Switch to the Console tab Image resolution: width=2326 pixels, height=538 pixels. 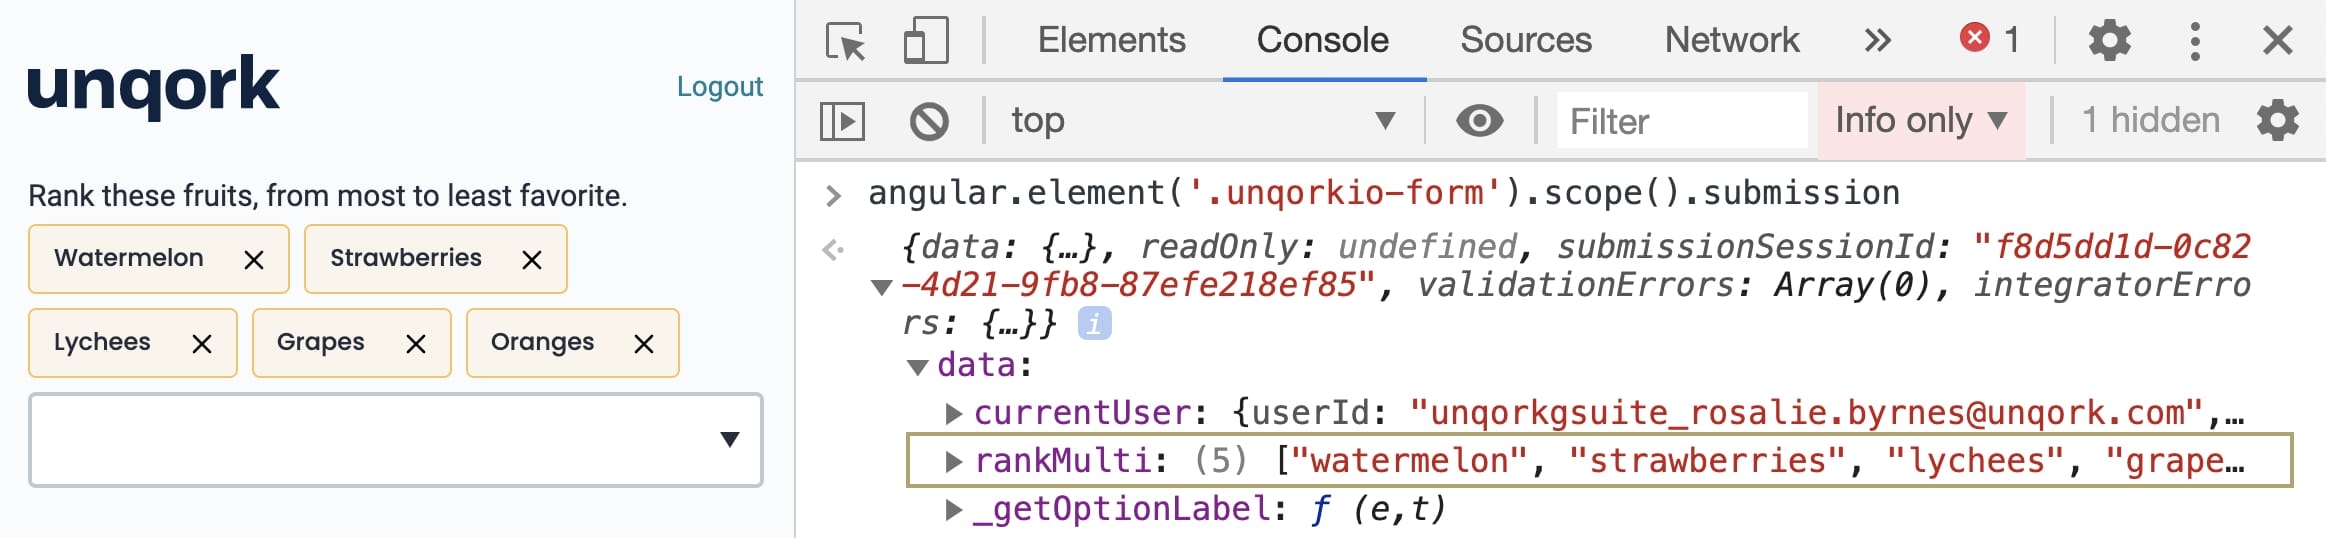pos(1322,40)
